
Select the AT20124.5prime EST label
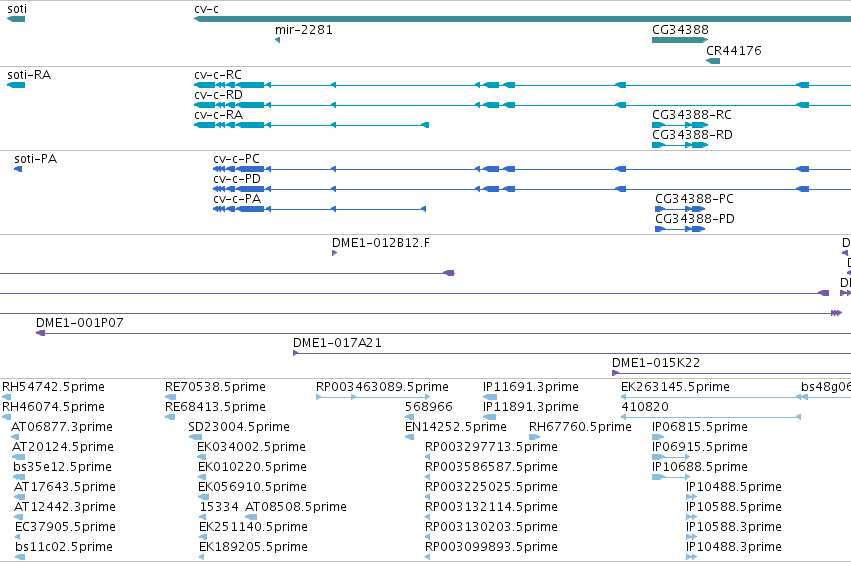click(63, 448)
